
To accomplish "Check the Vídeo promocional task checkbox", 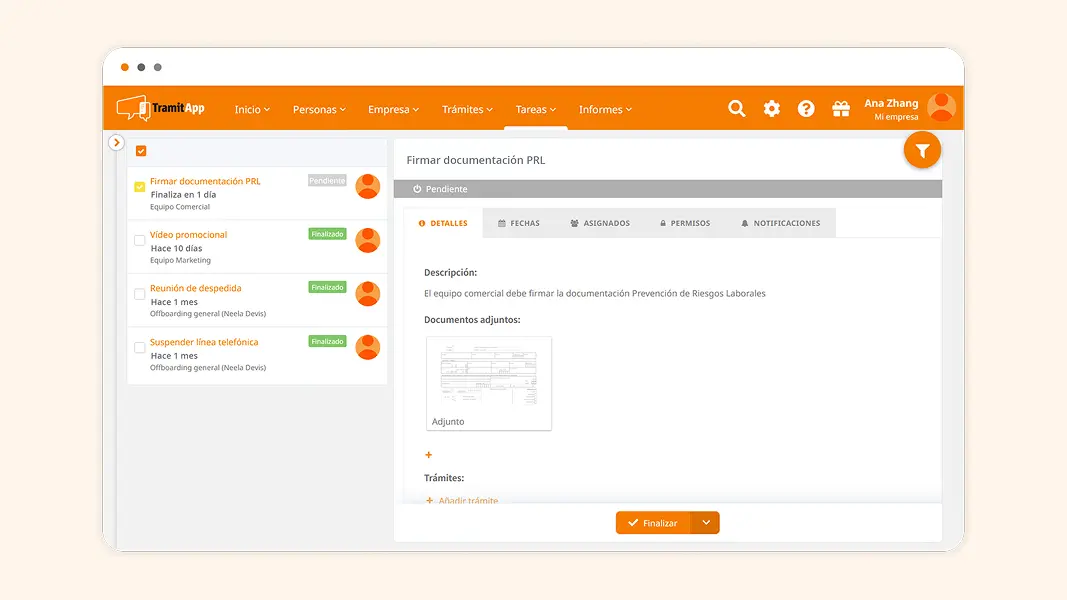I will (140, 240).
